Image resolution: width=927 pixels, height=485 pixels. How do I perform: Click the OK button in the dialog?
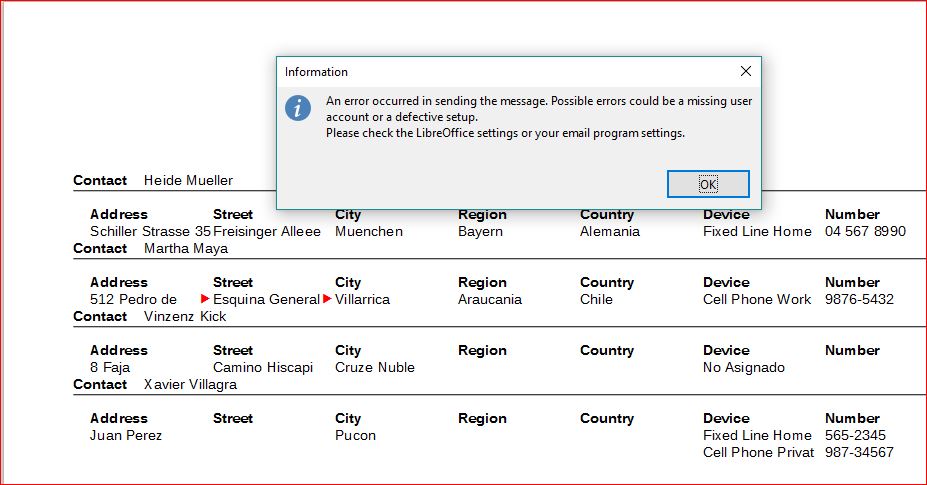[708, 184]
